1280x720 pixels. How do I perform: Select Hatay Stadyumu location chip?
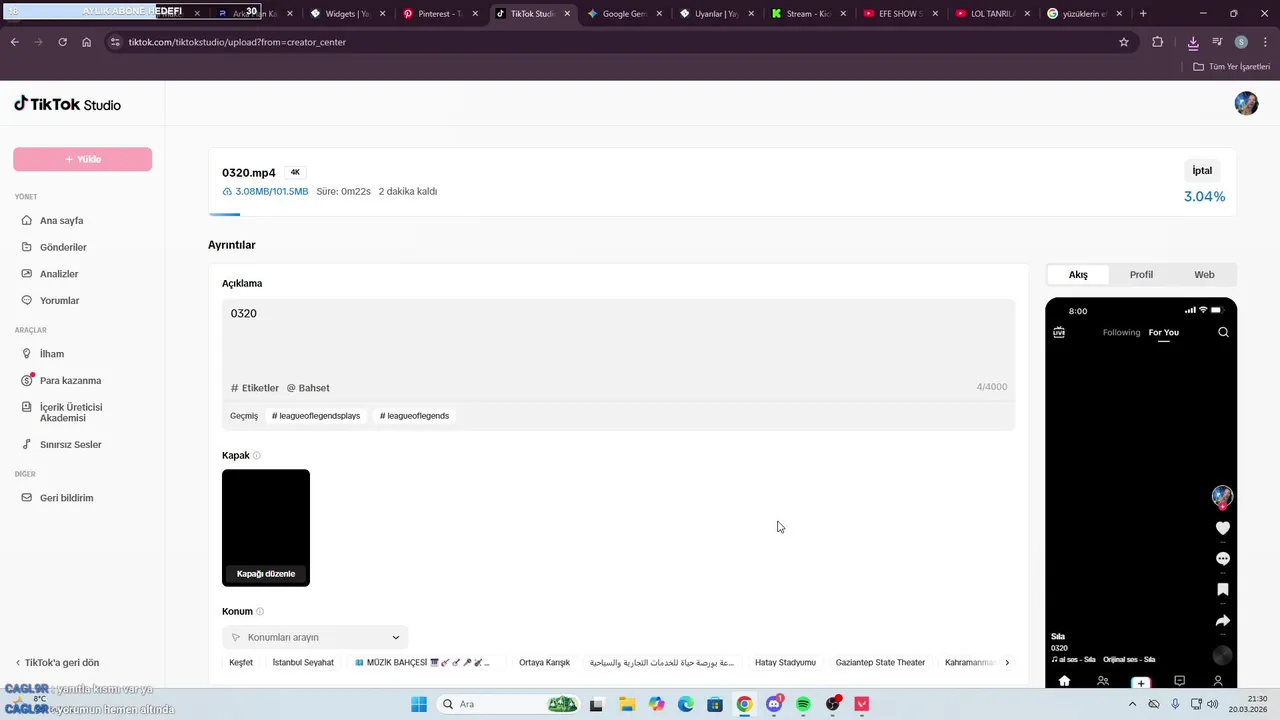point(785,663)
